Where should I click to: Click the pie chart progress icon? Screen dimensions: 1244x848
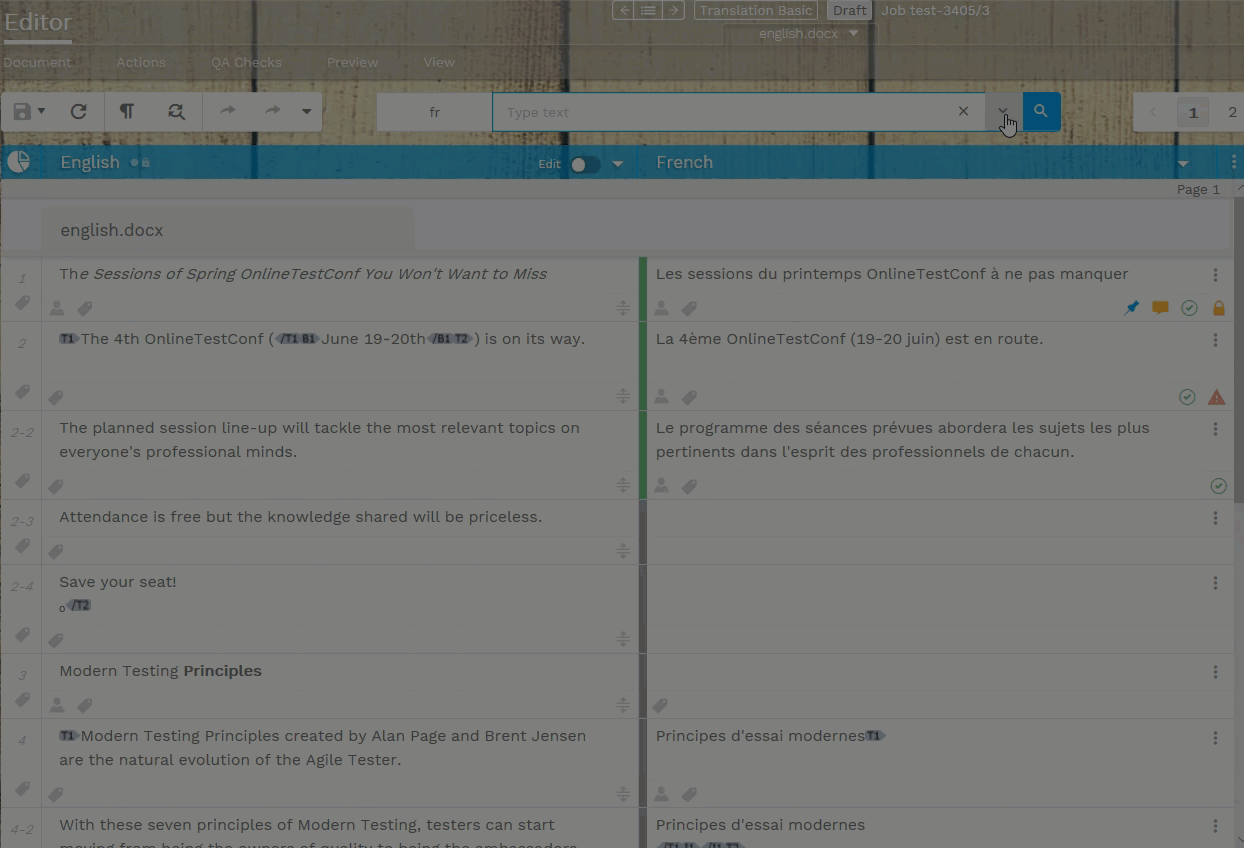coord(18,162)
